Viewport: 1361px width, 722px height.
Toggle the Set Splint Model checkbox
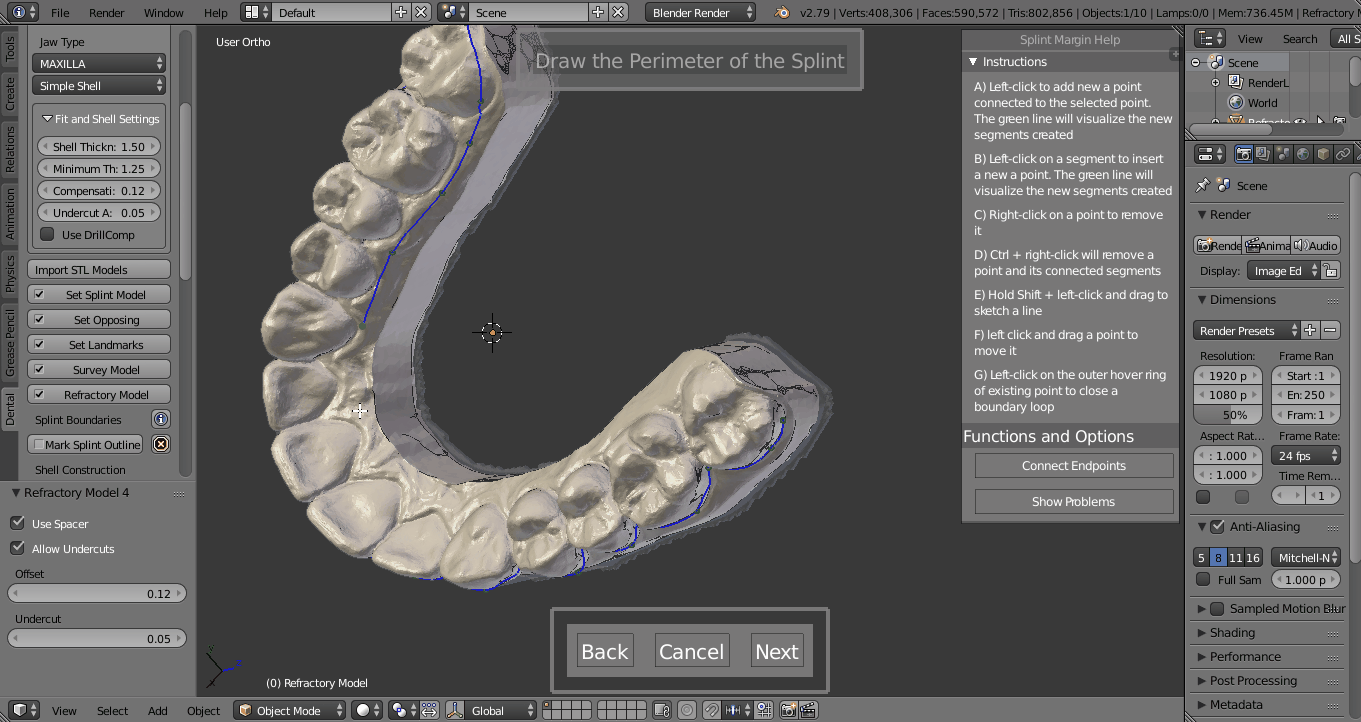point(39,294)
